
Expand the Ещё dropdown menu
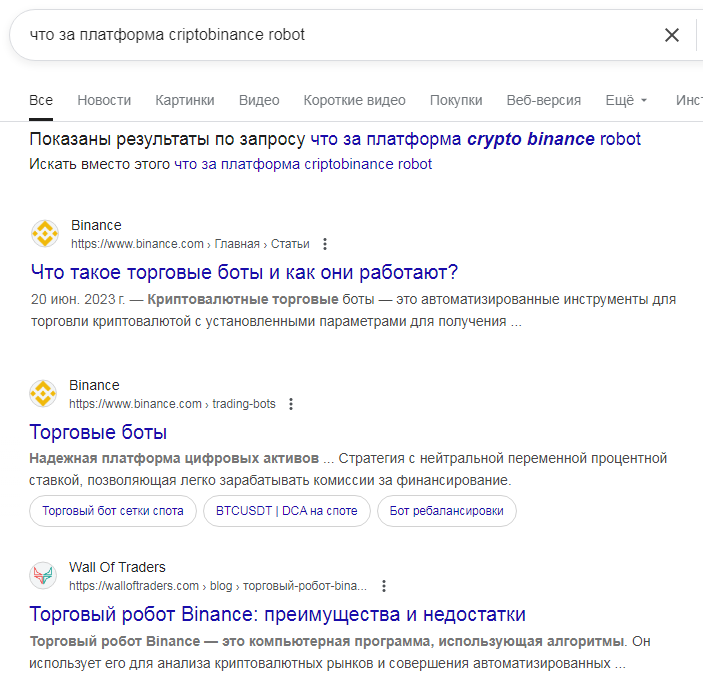(x=626, y=100)
